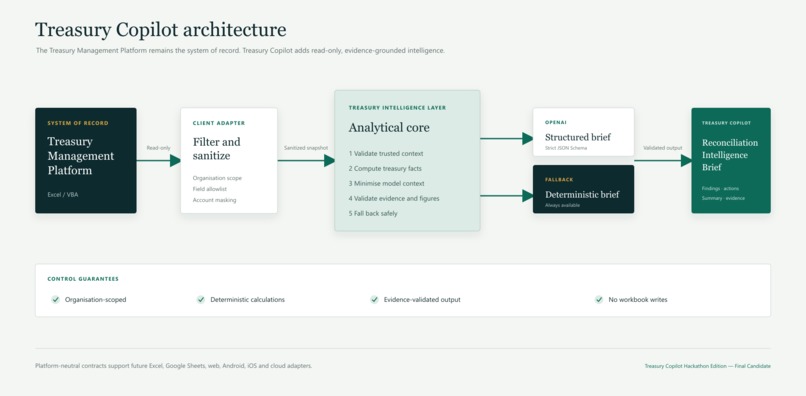Click the 'No workbook writes' guarantee text
The width and height of the screenshot is (806, 396).
(638, 299)
